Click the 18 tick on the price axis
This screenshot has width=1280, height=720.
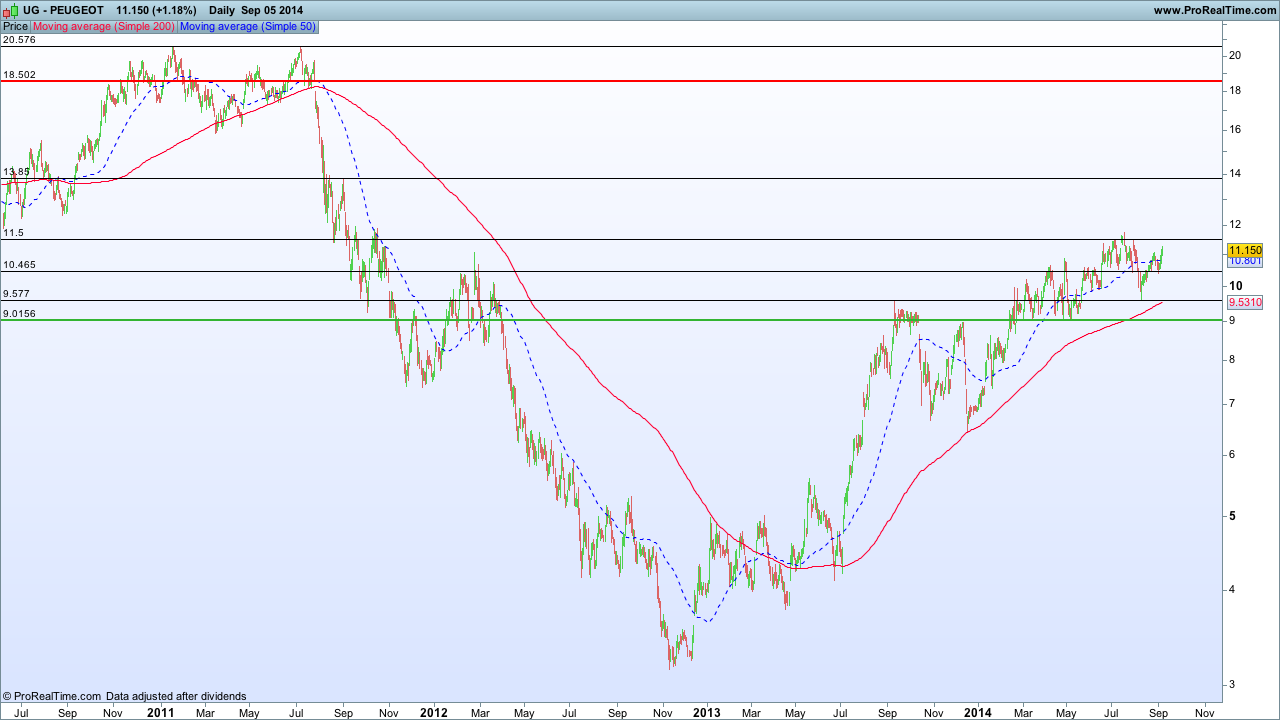coord(1235,90)
